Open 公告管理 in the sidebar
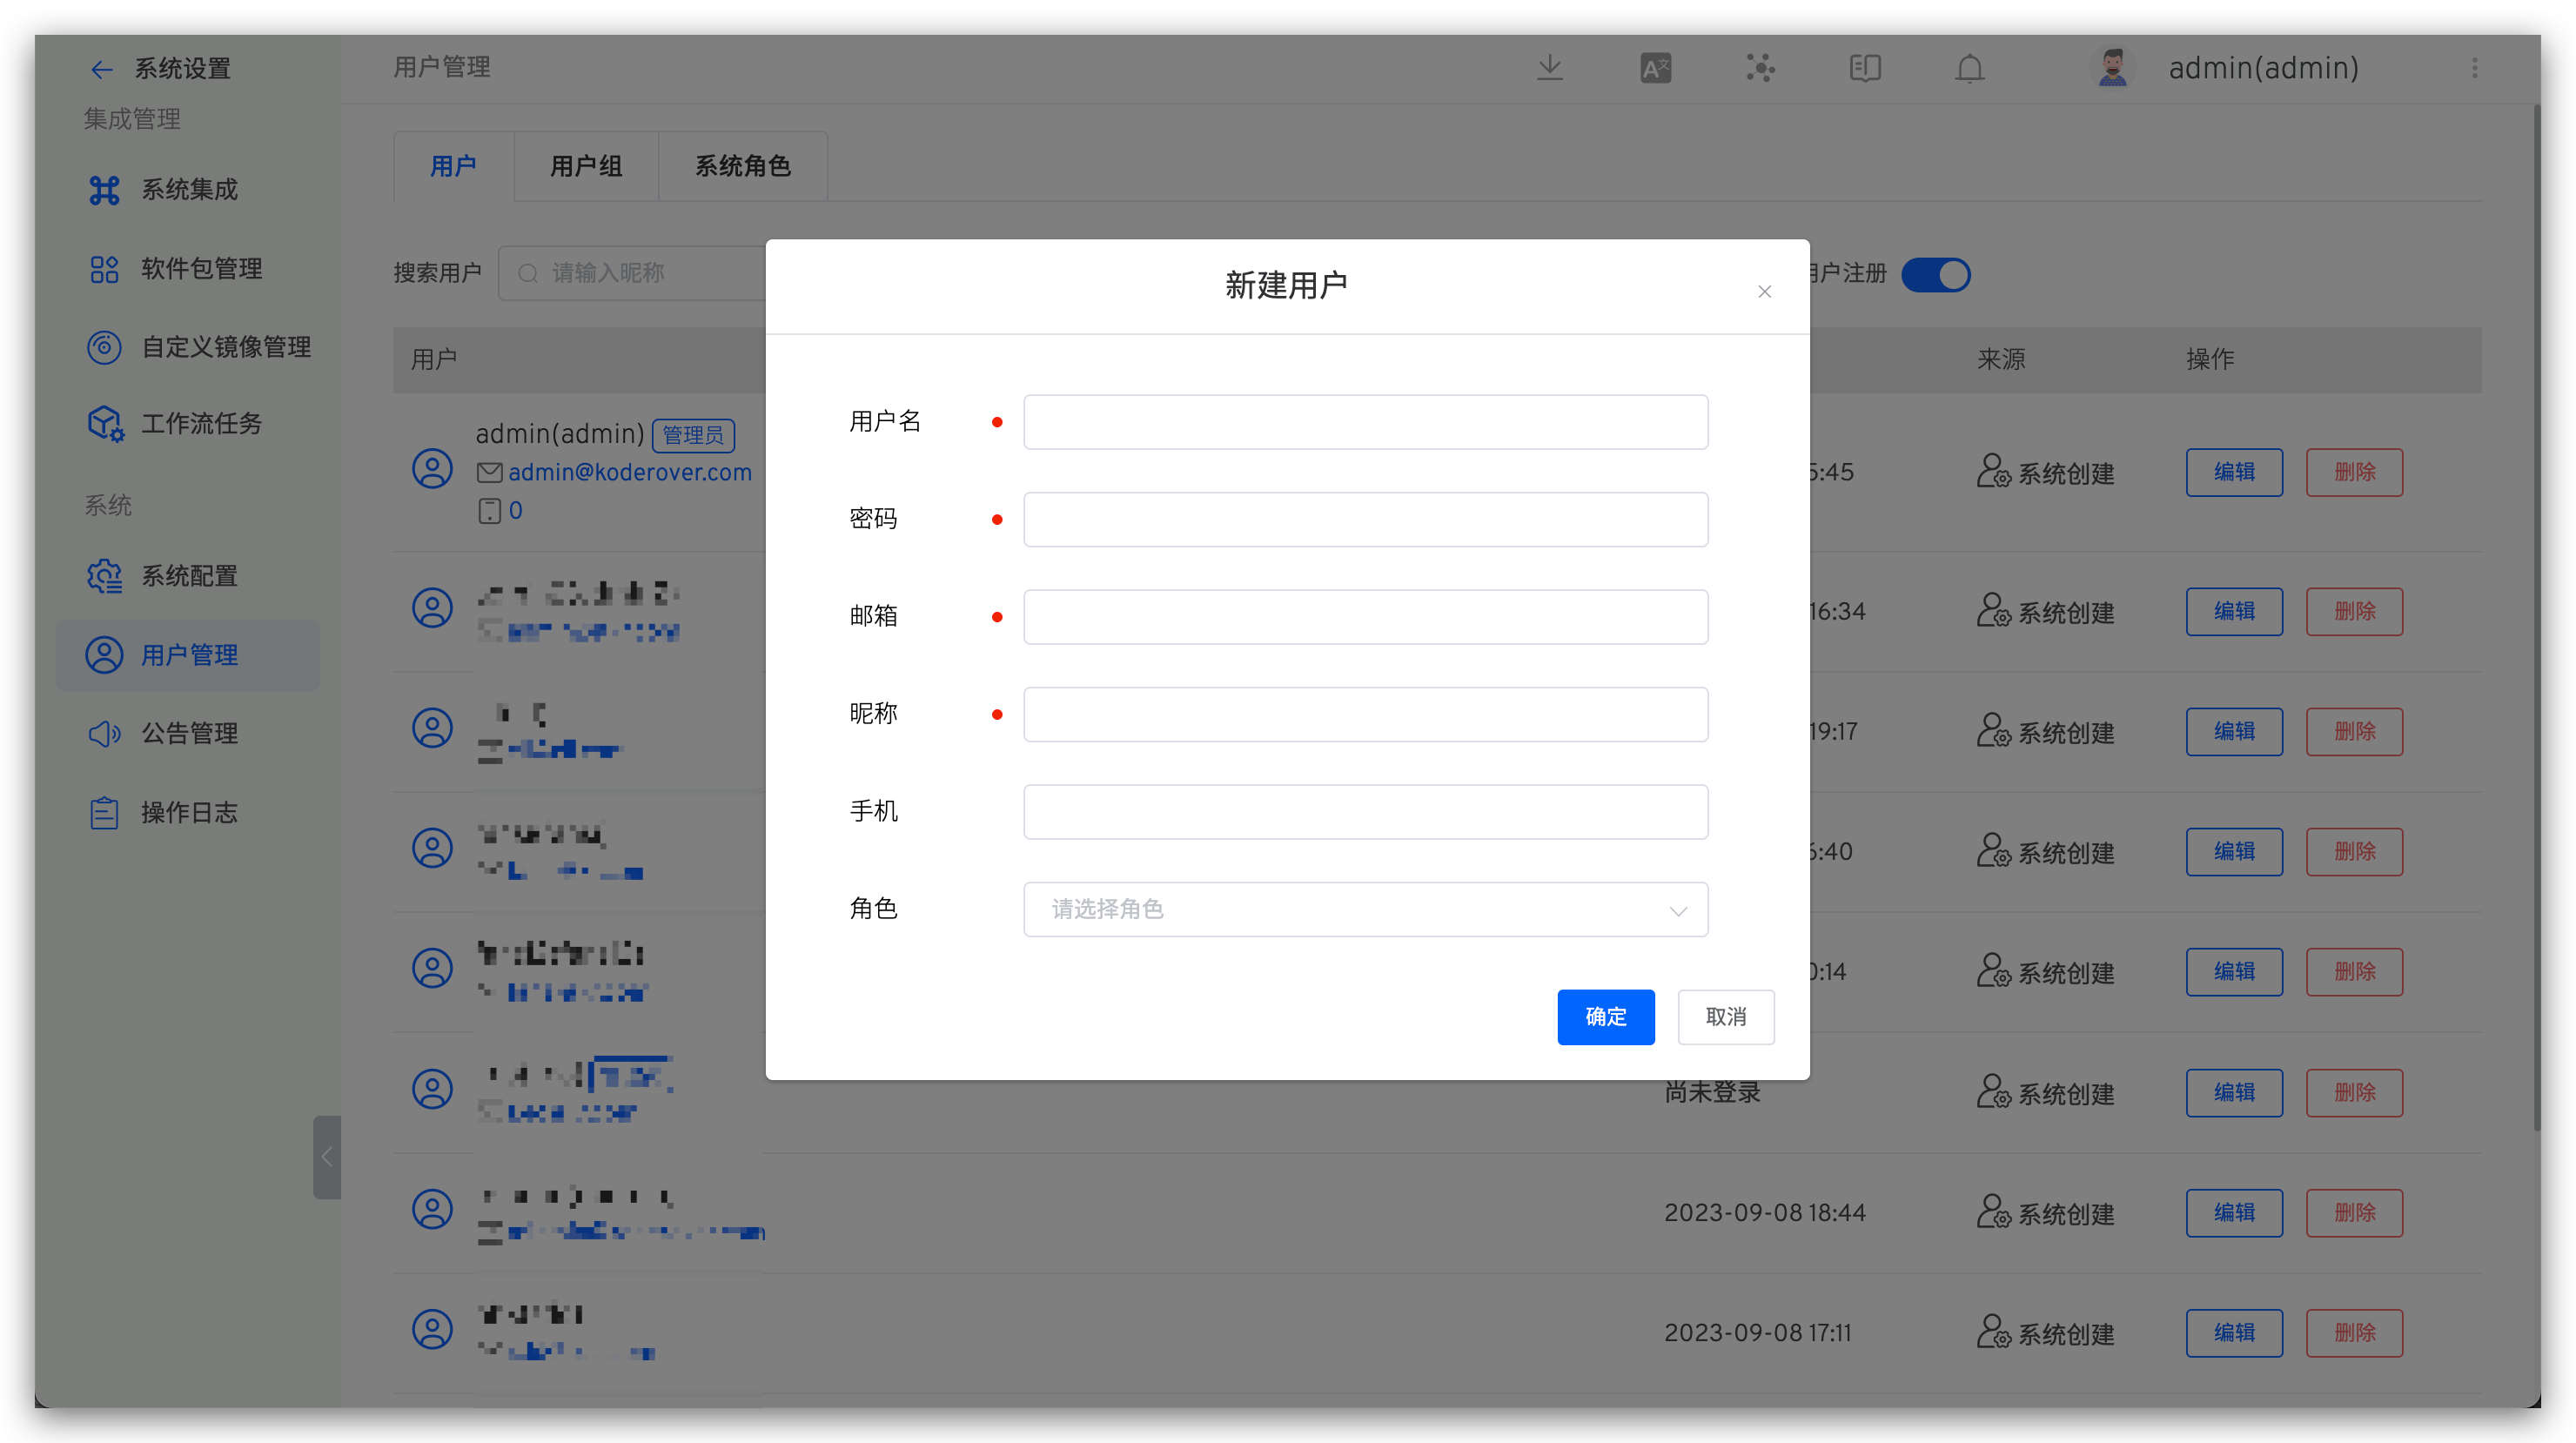2576x1443 pixels. click(x=188, y=733)
